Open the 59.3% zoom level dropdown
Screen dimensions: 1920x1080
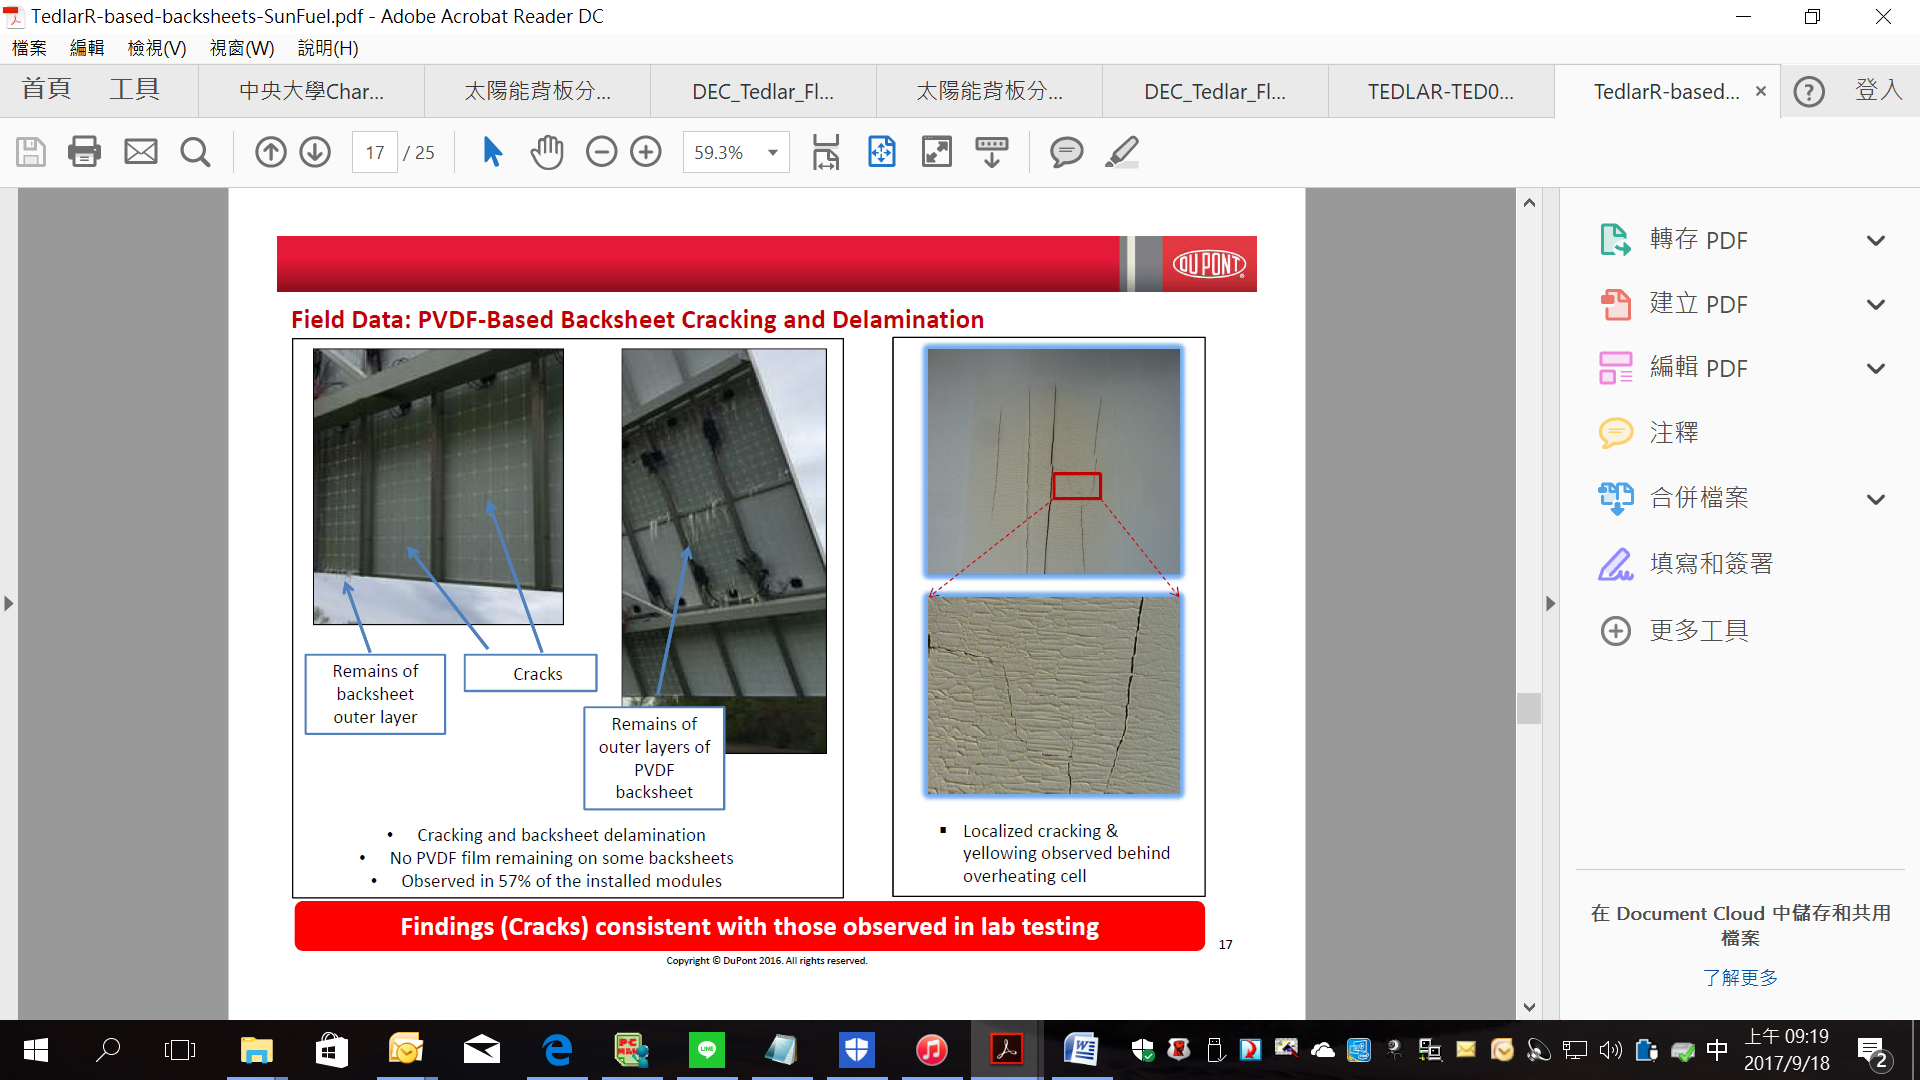(x=772, y=152)
